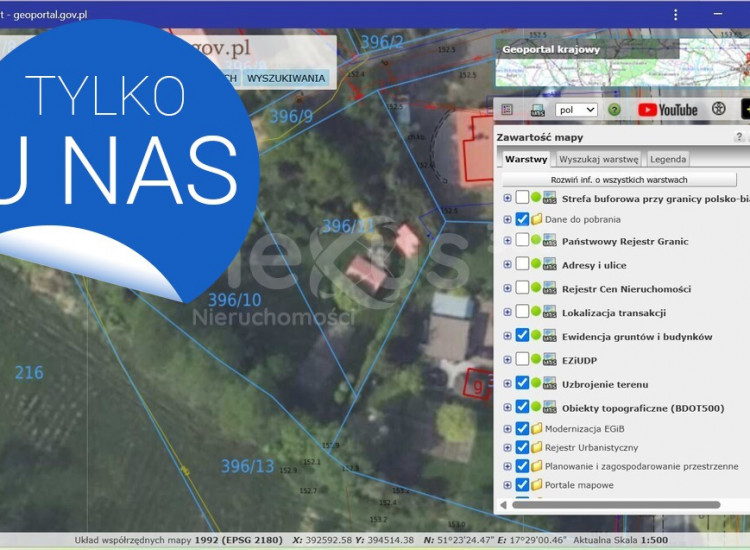Click the scrollbar left arrow in layer panel
Viewport: 750px width, 550px height.
pos(503,505)
